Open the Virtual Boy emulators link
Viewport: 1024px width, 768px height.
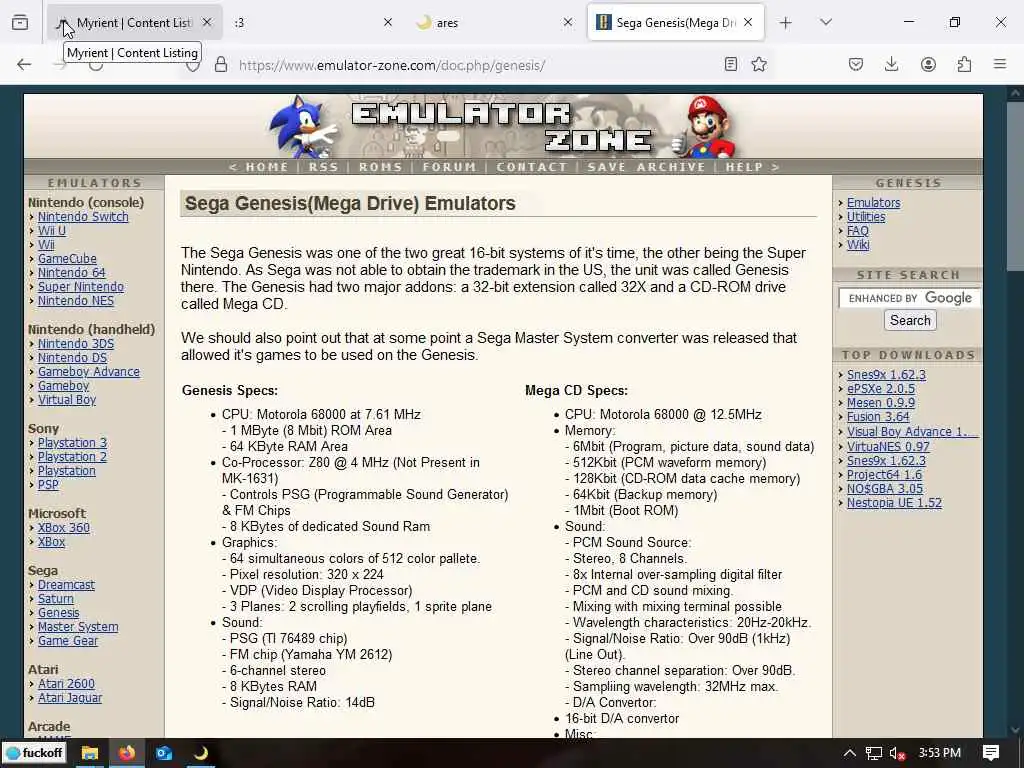pyautogui.click(x=67, y=400)
